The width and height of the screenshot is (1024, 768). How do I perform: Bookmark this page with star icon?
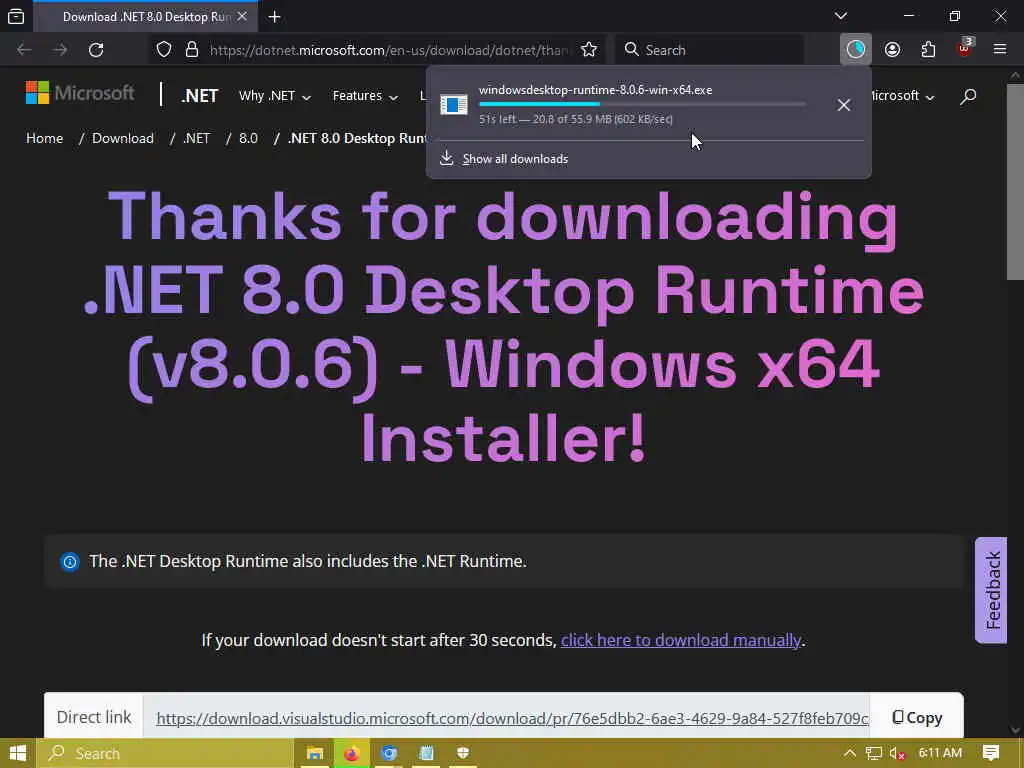(588, 50)
